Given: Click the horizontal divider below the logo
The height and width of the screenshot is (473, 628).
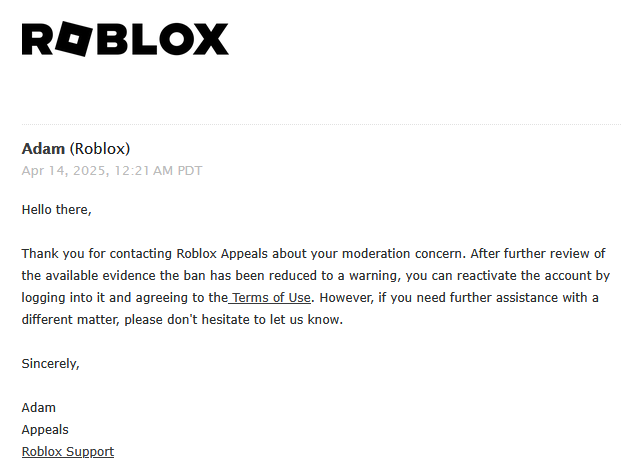Looking at the screenshot, I should pyautogui.click(x=320, y=124).
